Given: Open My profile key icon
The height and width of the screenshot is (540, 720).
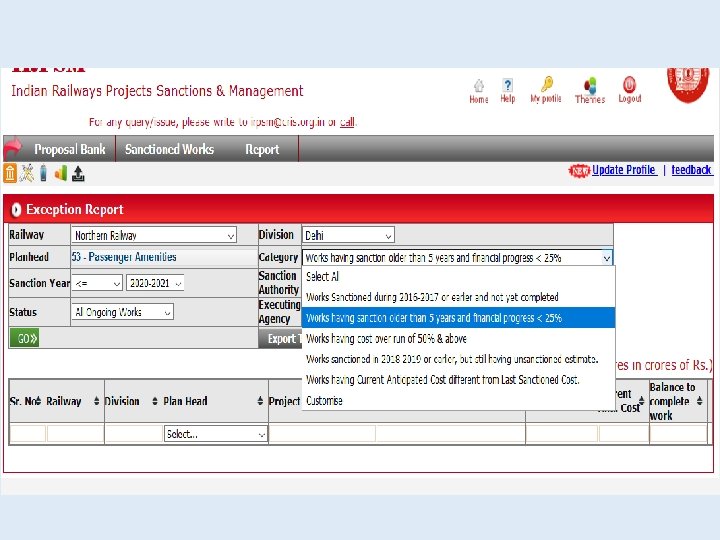Looking at the screenshot, I should 546,84.
